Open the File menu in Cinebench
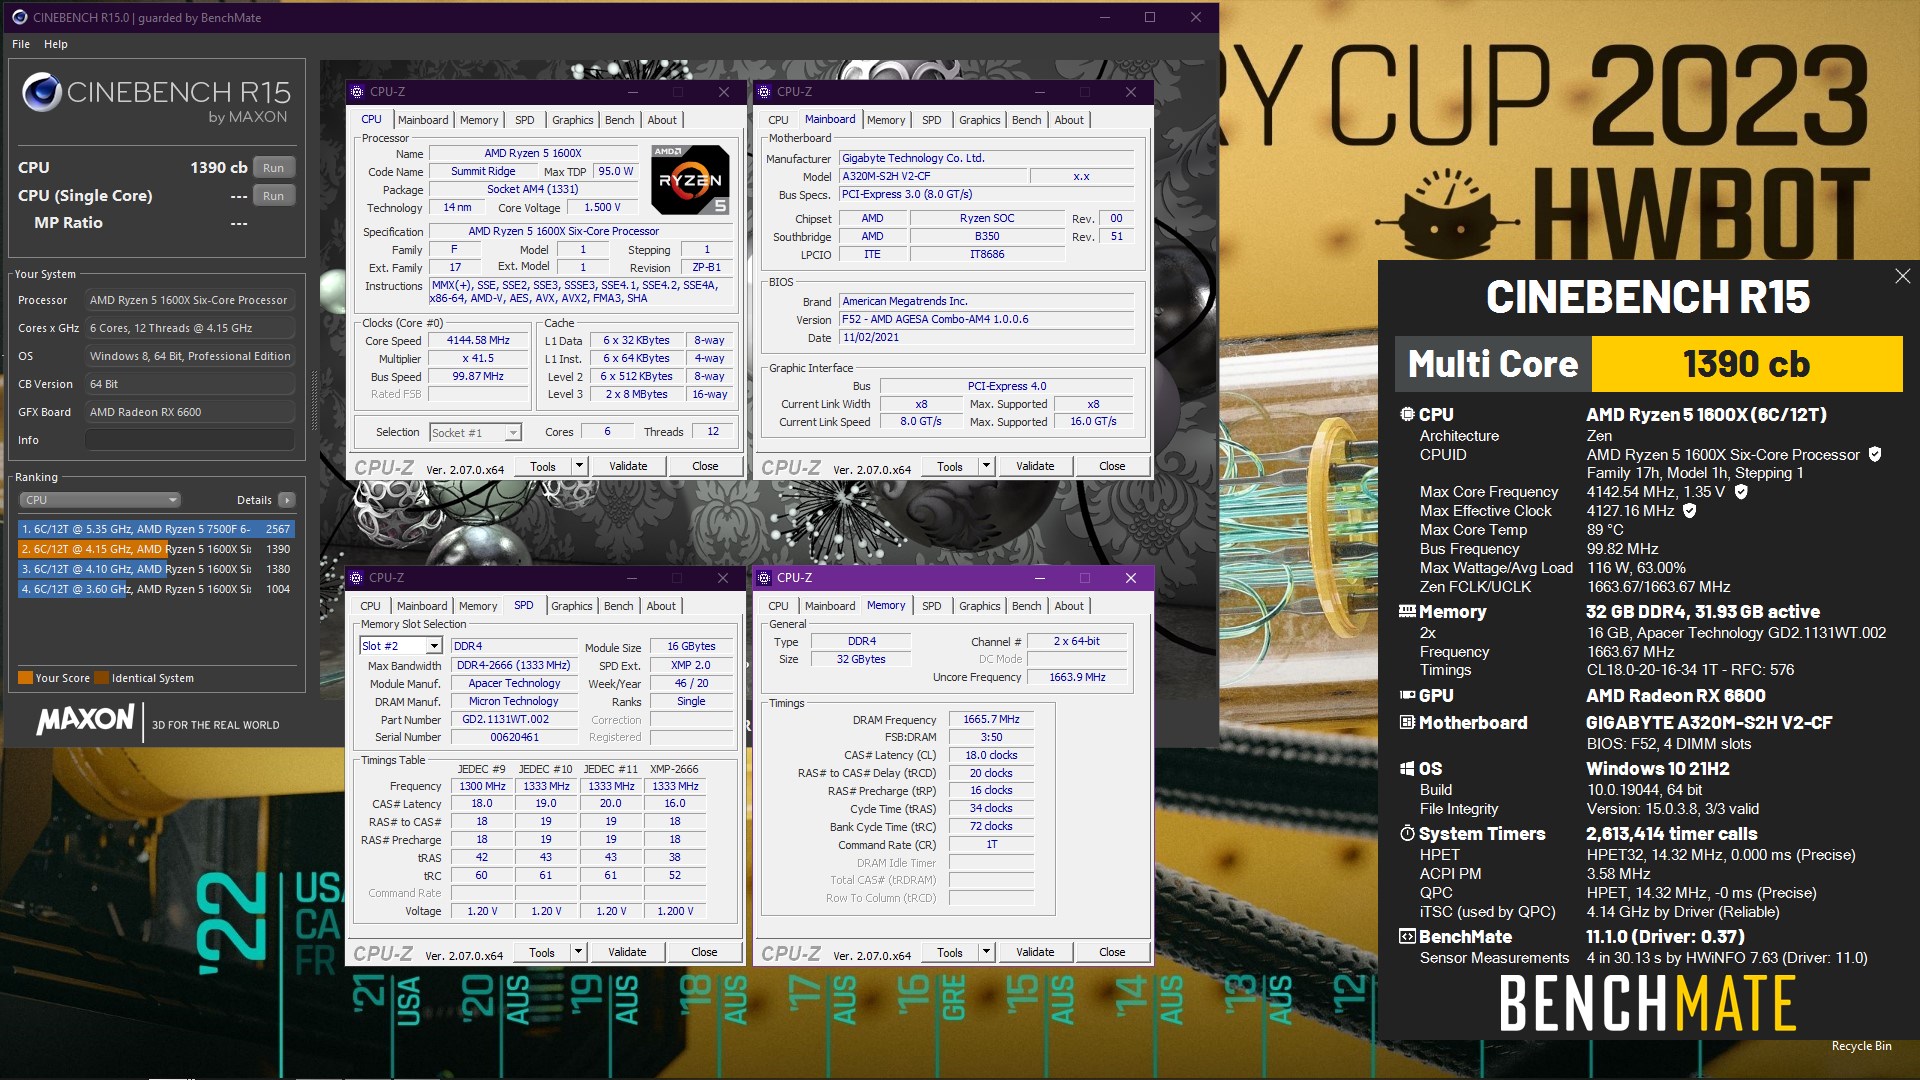 21,44
